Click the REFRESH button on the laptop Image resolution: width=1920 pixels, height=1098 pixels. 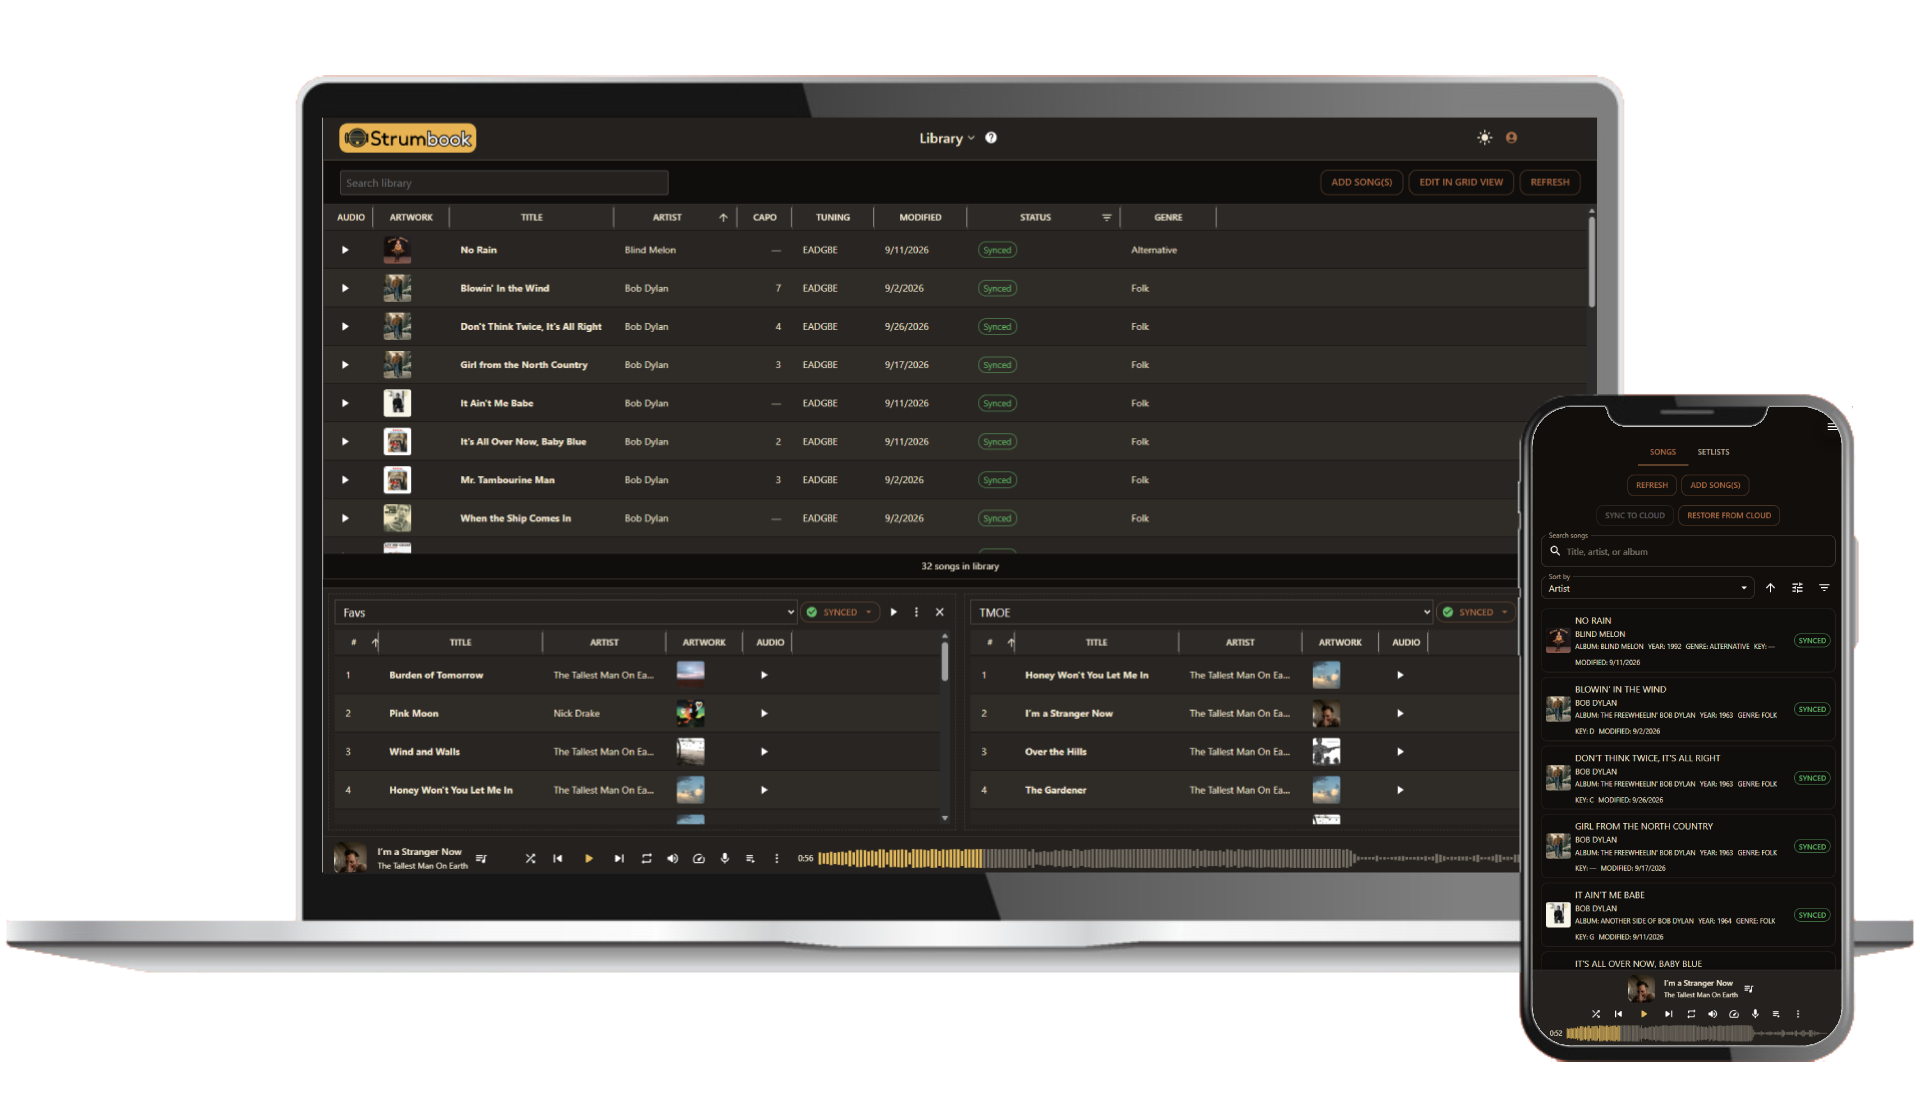[x=1549, y=182]
